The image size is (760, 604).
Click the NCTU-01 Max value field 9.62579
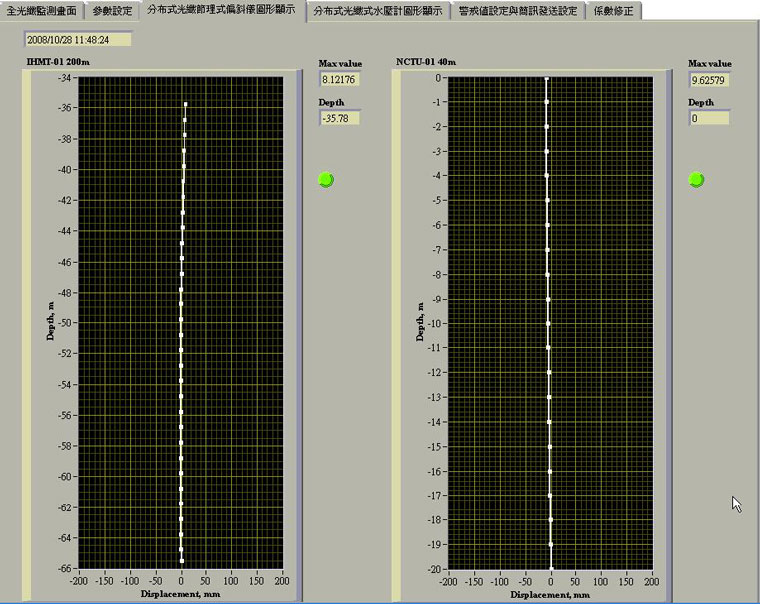tap(709, 79)
